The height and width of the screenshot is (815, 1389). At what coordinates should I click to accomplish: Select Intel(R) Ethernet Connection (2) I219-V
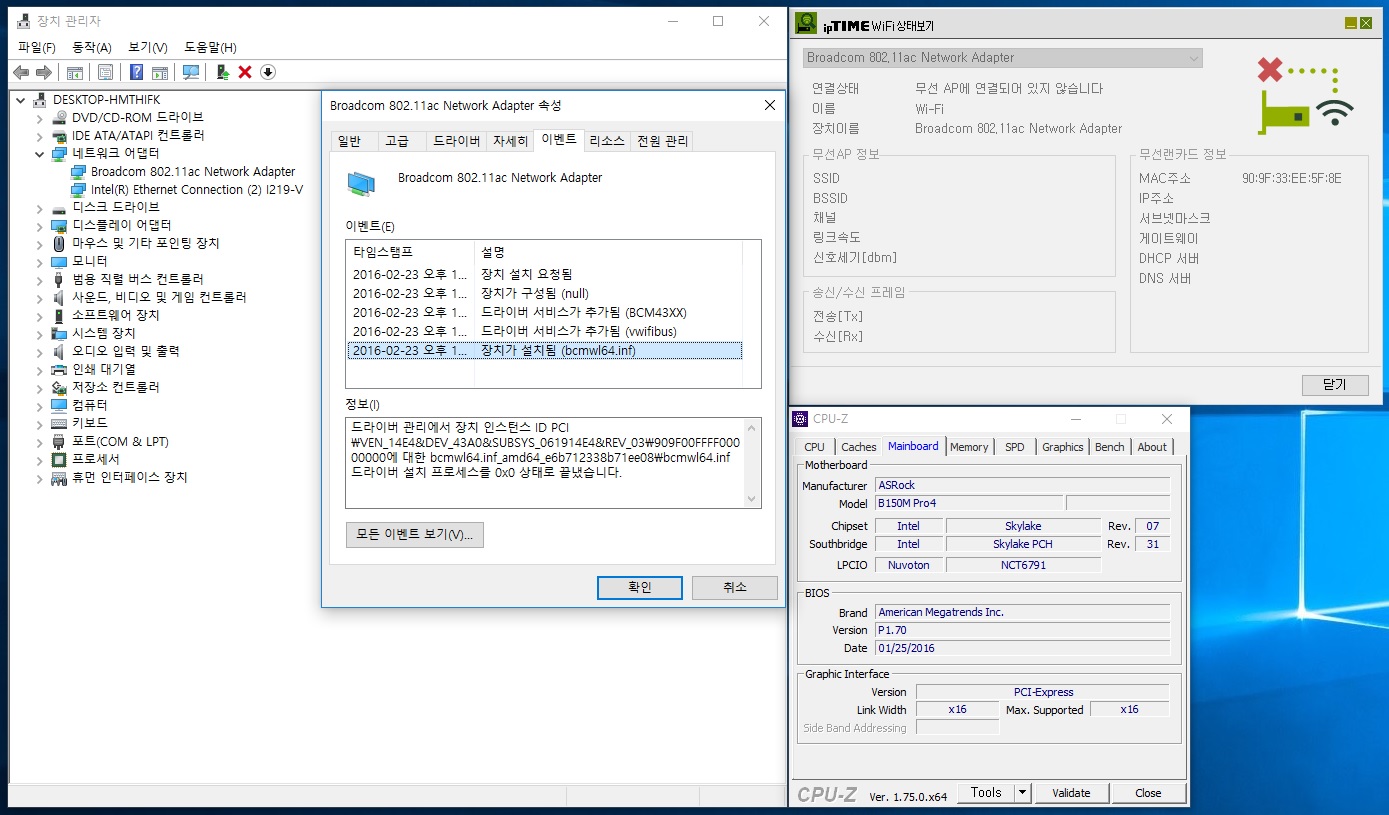coord(197,190)
